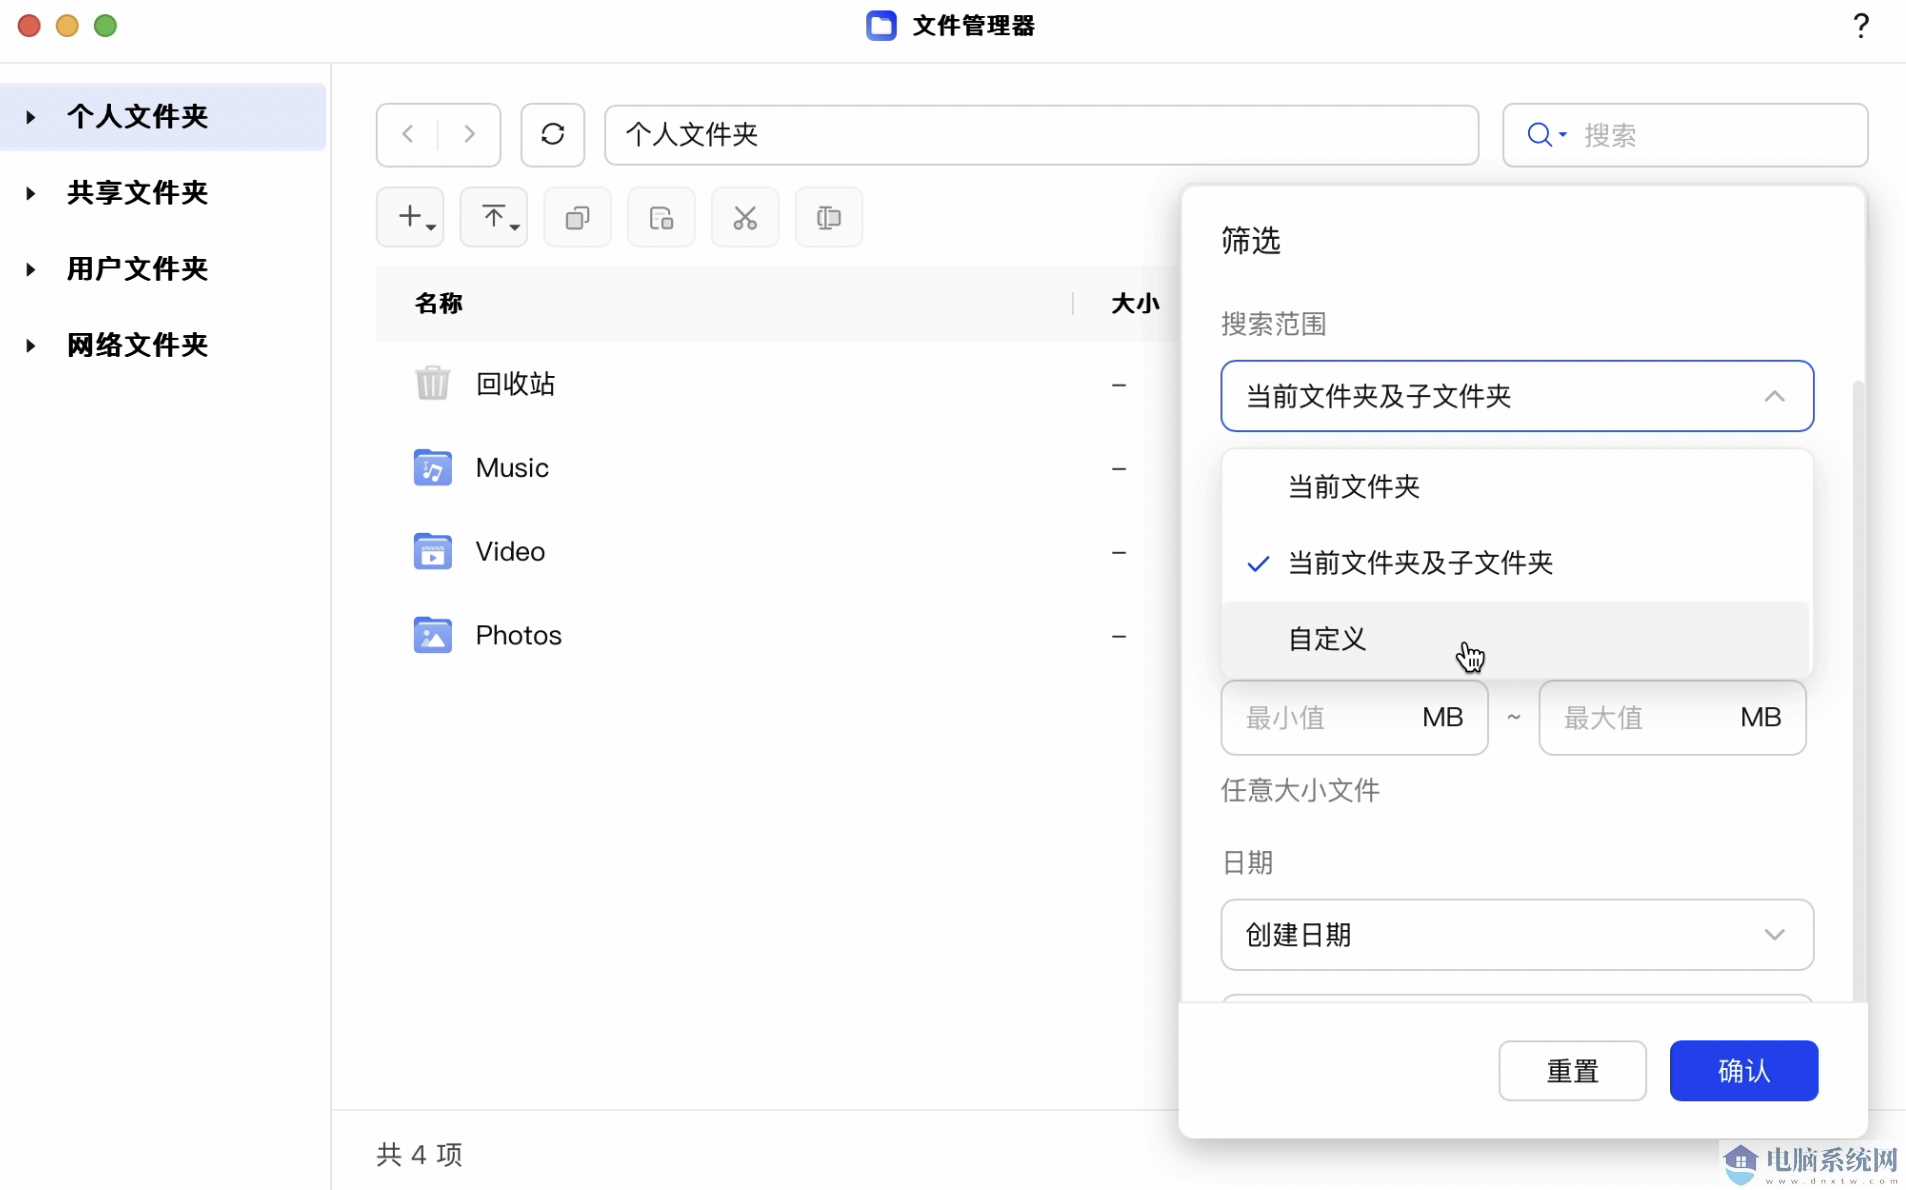The height and width of the screenshot is (1190, 1906).
Task: Open the new item plus menu
Action: [410, 217]
